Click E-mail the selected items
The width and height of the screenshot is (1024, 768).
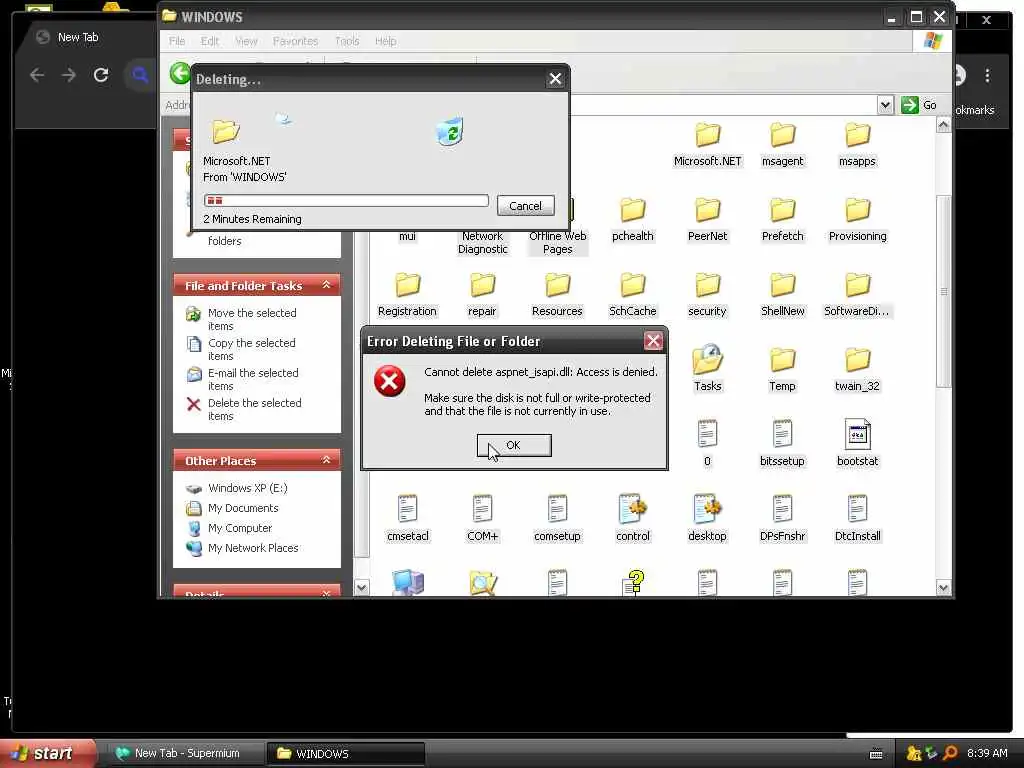253,379
